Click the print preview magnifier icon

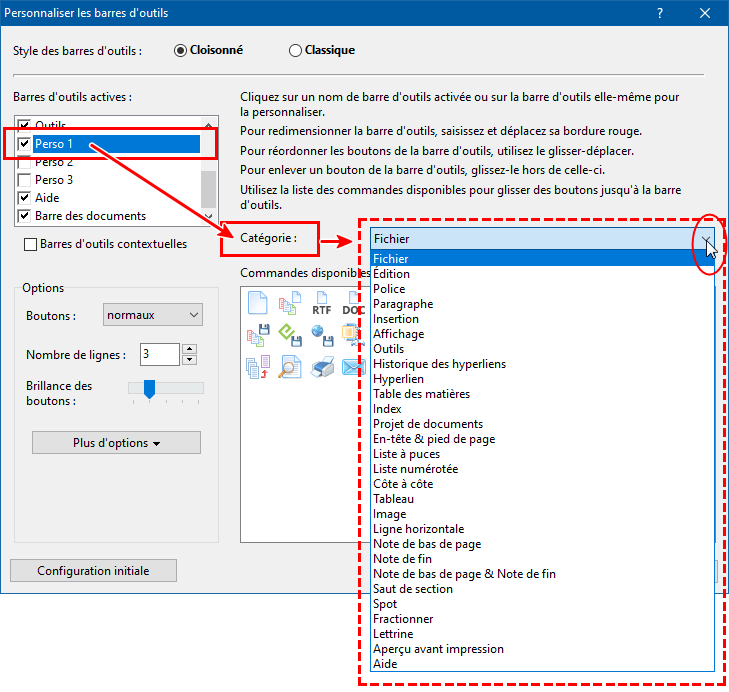click(289, 367)
